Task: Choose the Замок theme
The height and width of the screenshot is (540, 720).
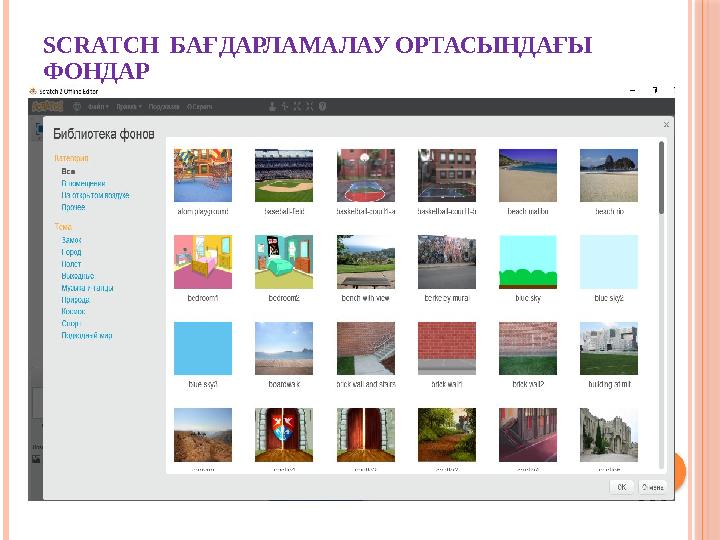Action: click(71, 240)
